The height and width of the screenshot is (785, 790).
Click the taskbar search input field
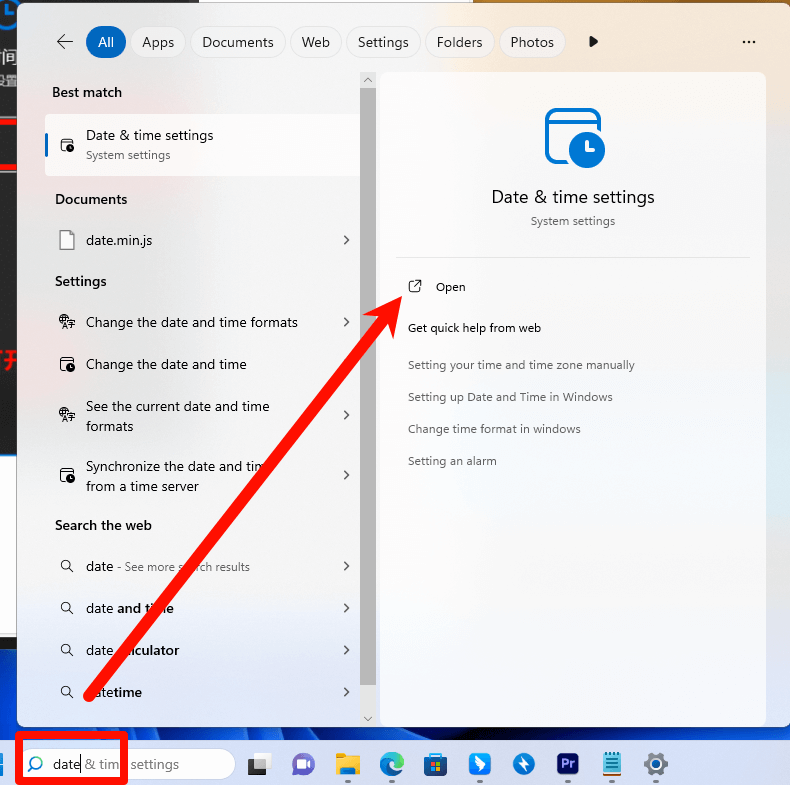coord(128,764)
